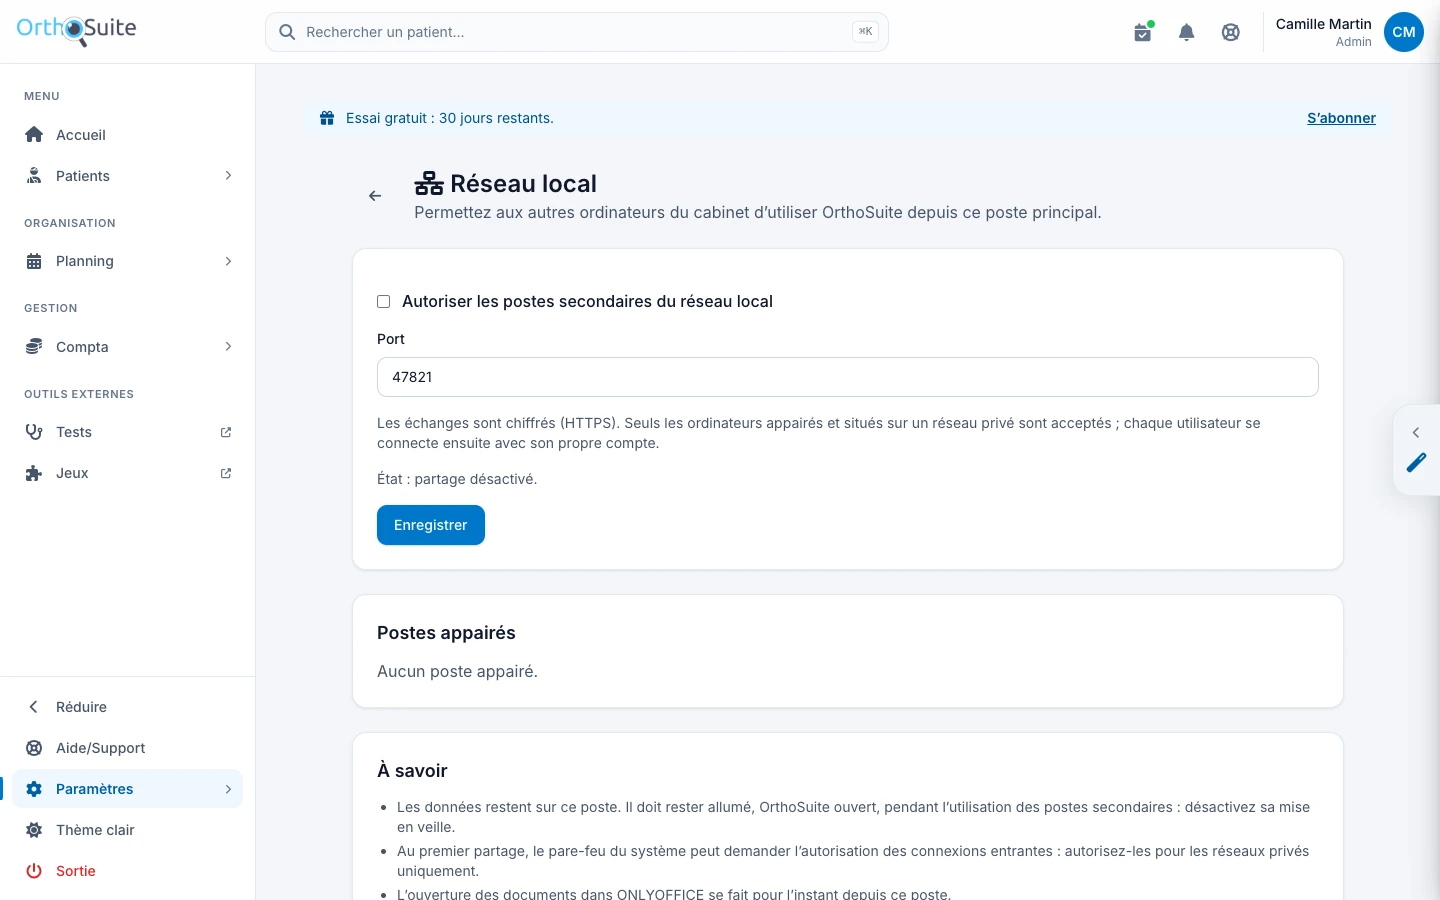Enable Autoriser les postes secondaires checkbox

[383, 302]
